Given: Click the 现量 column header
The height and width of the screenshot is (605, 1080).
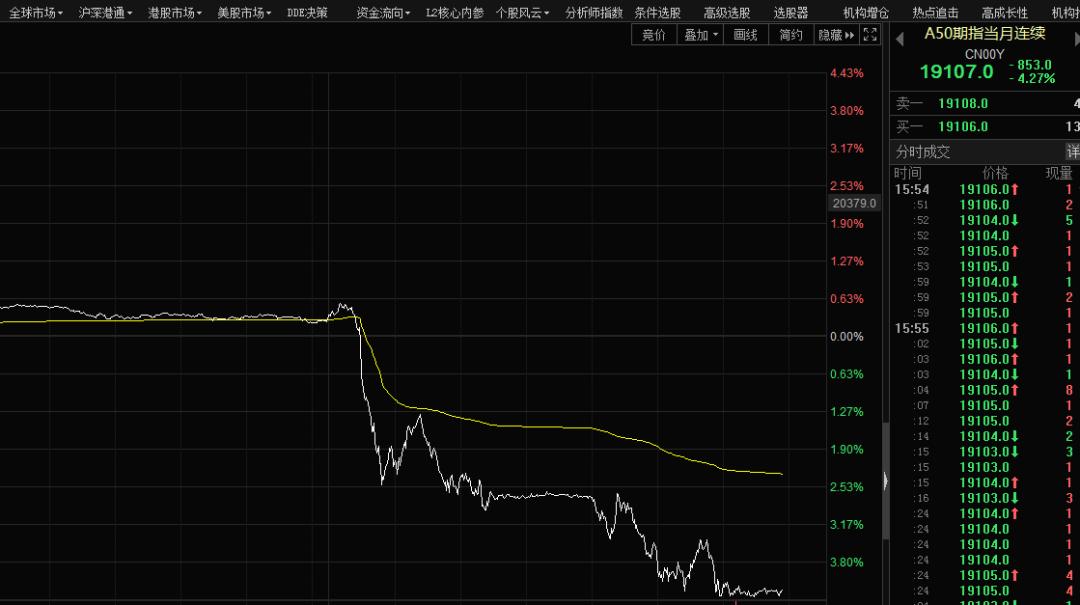Looking at the screenshot, I should [1059, 173].
